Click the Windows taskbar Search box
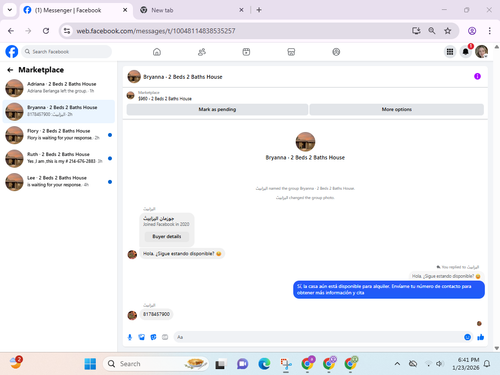The width and height of the screenshot is (500, 375). [x=156, y=364]
